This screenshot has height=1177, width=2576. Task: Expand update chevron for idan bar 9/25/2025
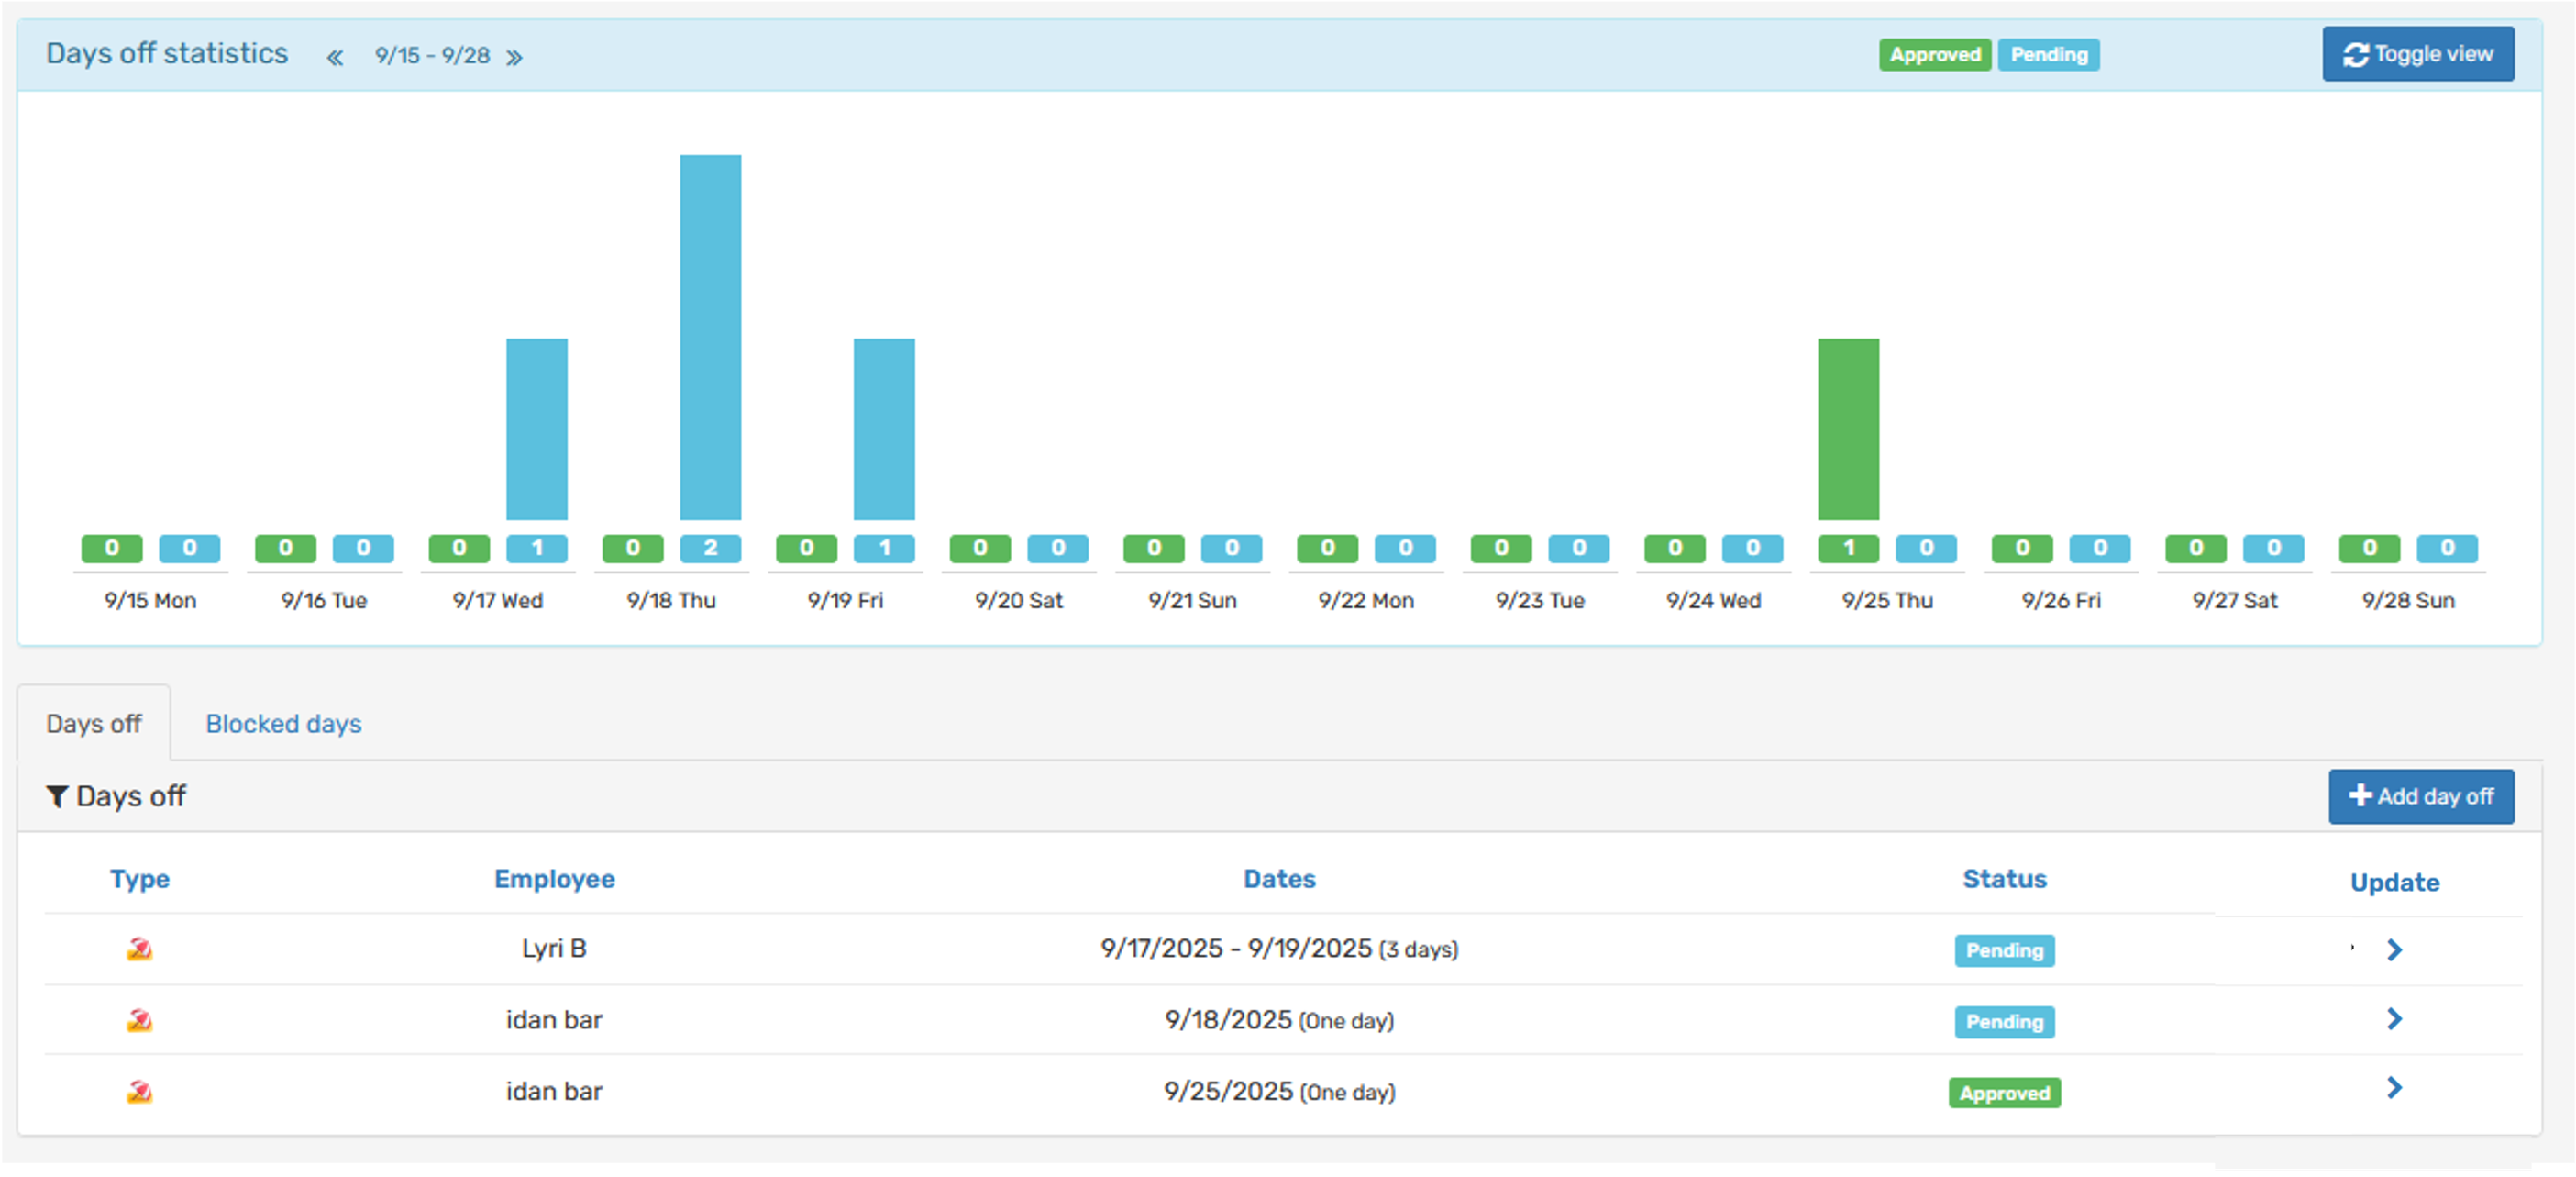pos(2394,1088)
